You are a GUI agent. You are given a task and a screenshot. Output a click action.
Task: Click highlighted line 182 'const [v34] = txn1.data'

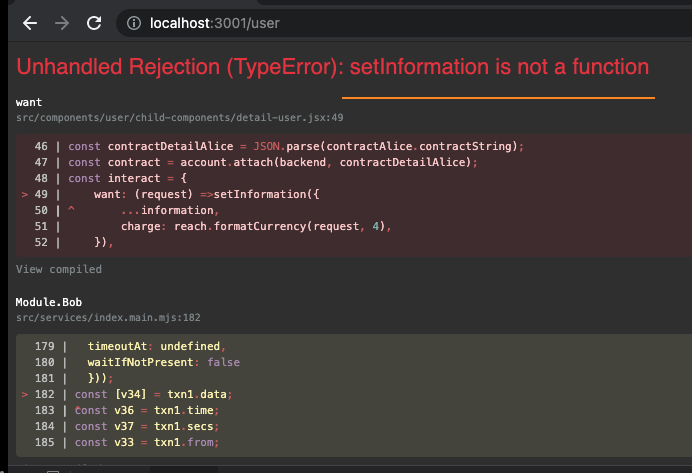[127, 394]
